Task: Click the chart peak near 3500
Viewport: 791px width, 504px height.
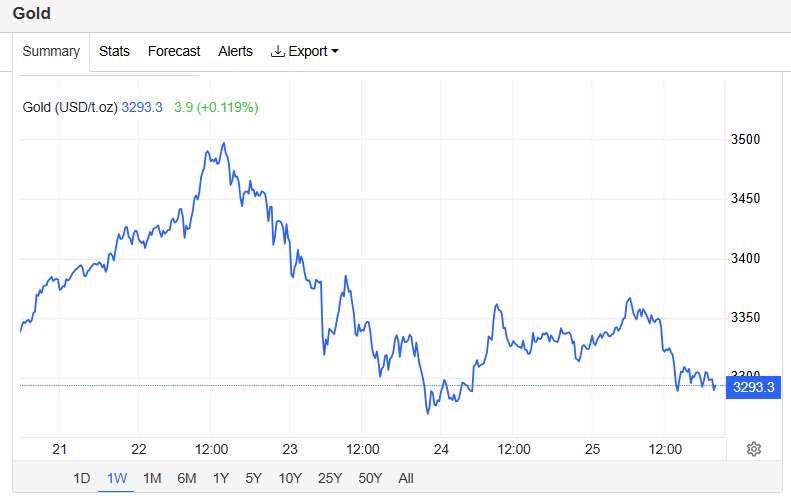Action: pyautogui.click(x=224, y=143)
